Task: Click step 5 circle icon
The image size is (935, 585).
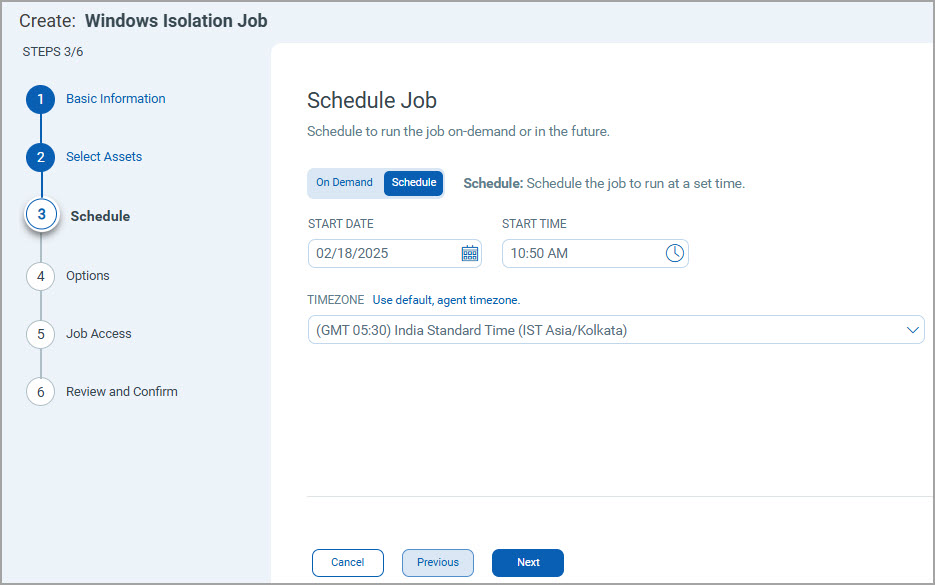Action: point(41,334)
